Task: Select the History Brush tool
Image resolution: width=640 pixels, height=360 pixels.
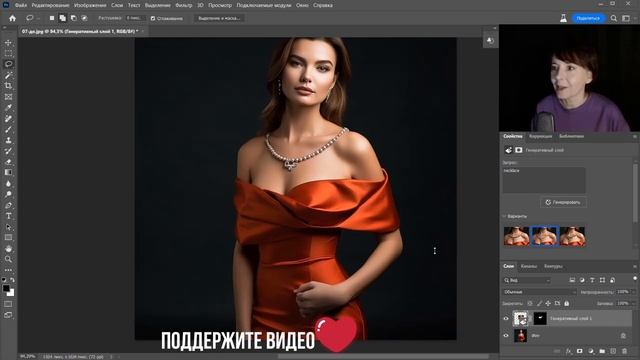Action: pos(8,151)
